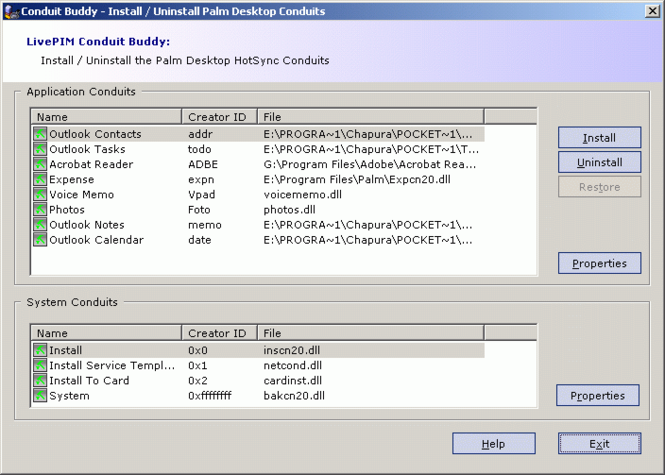The image size is (665, 475).
Task: Sort Application Conduits by Creator ID header
Action: (220, 117)
